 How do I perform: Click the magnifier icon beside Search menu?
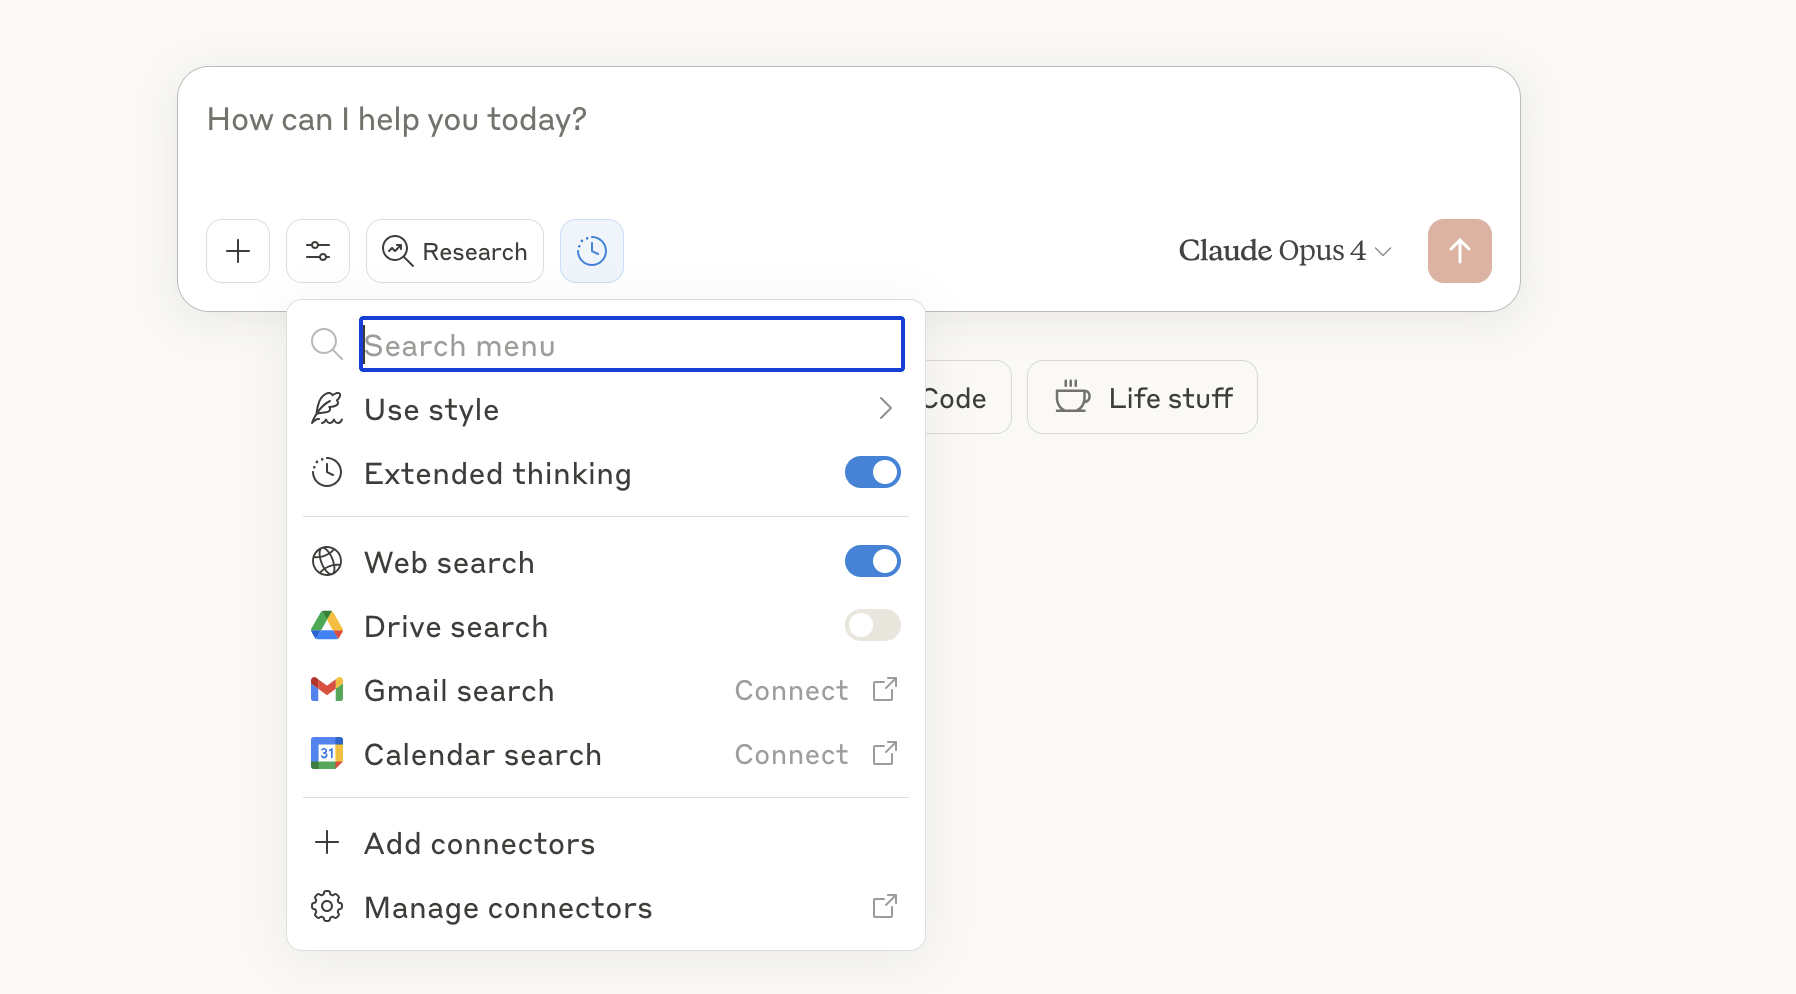pos(327,344)
